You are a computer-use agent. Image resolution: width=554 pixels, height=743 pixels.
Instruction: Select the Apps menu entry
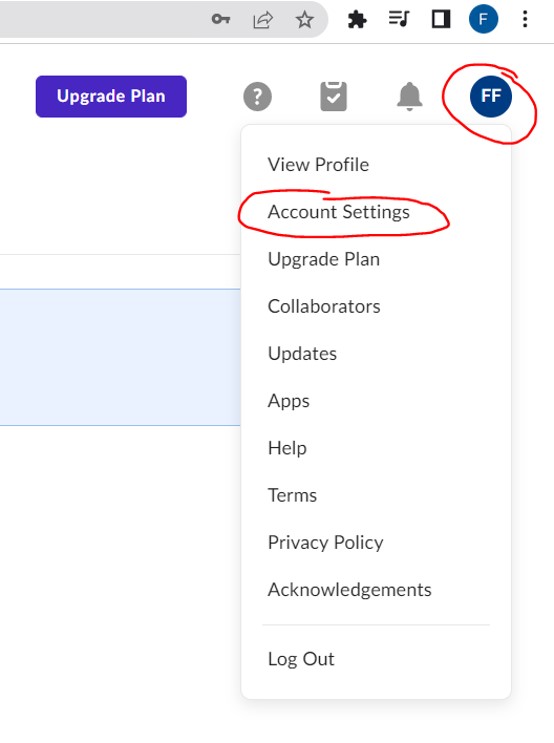pos(288,401)
